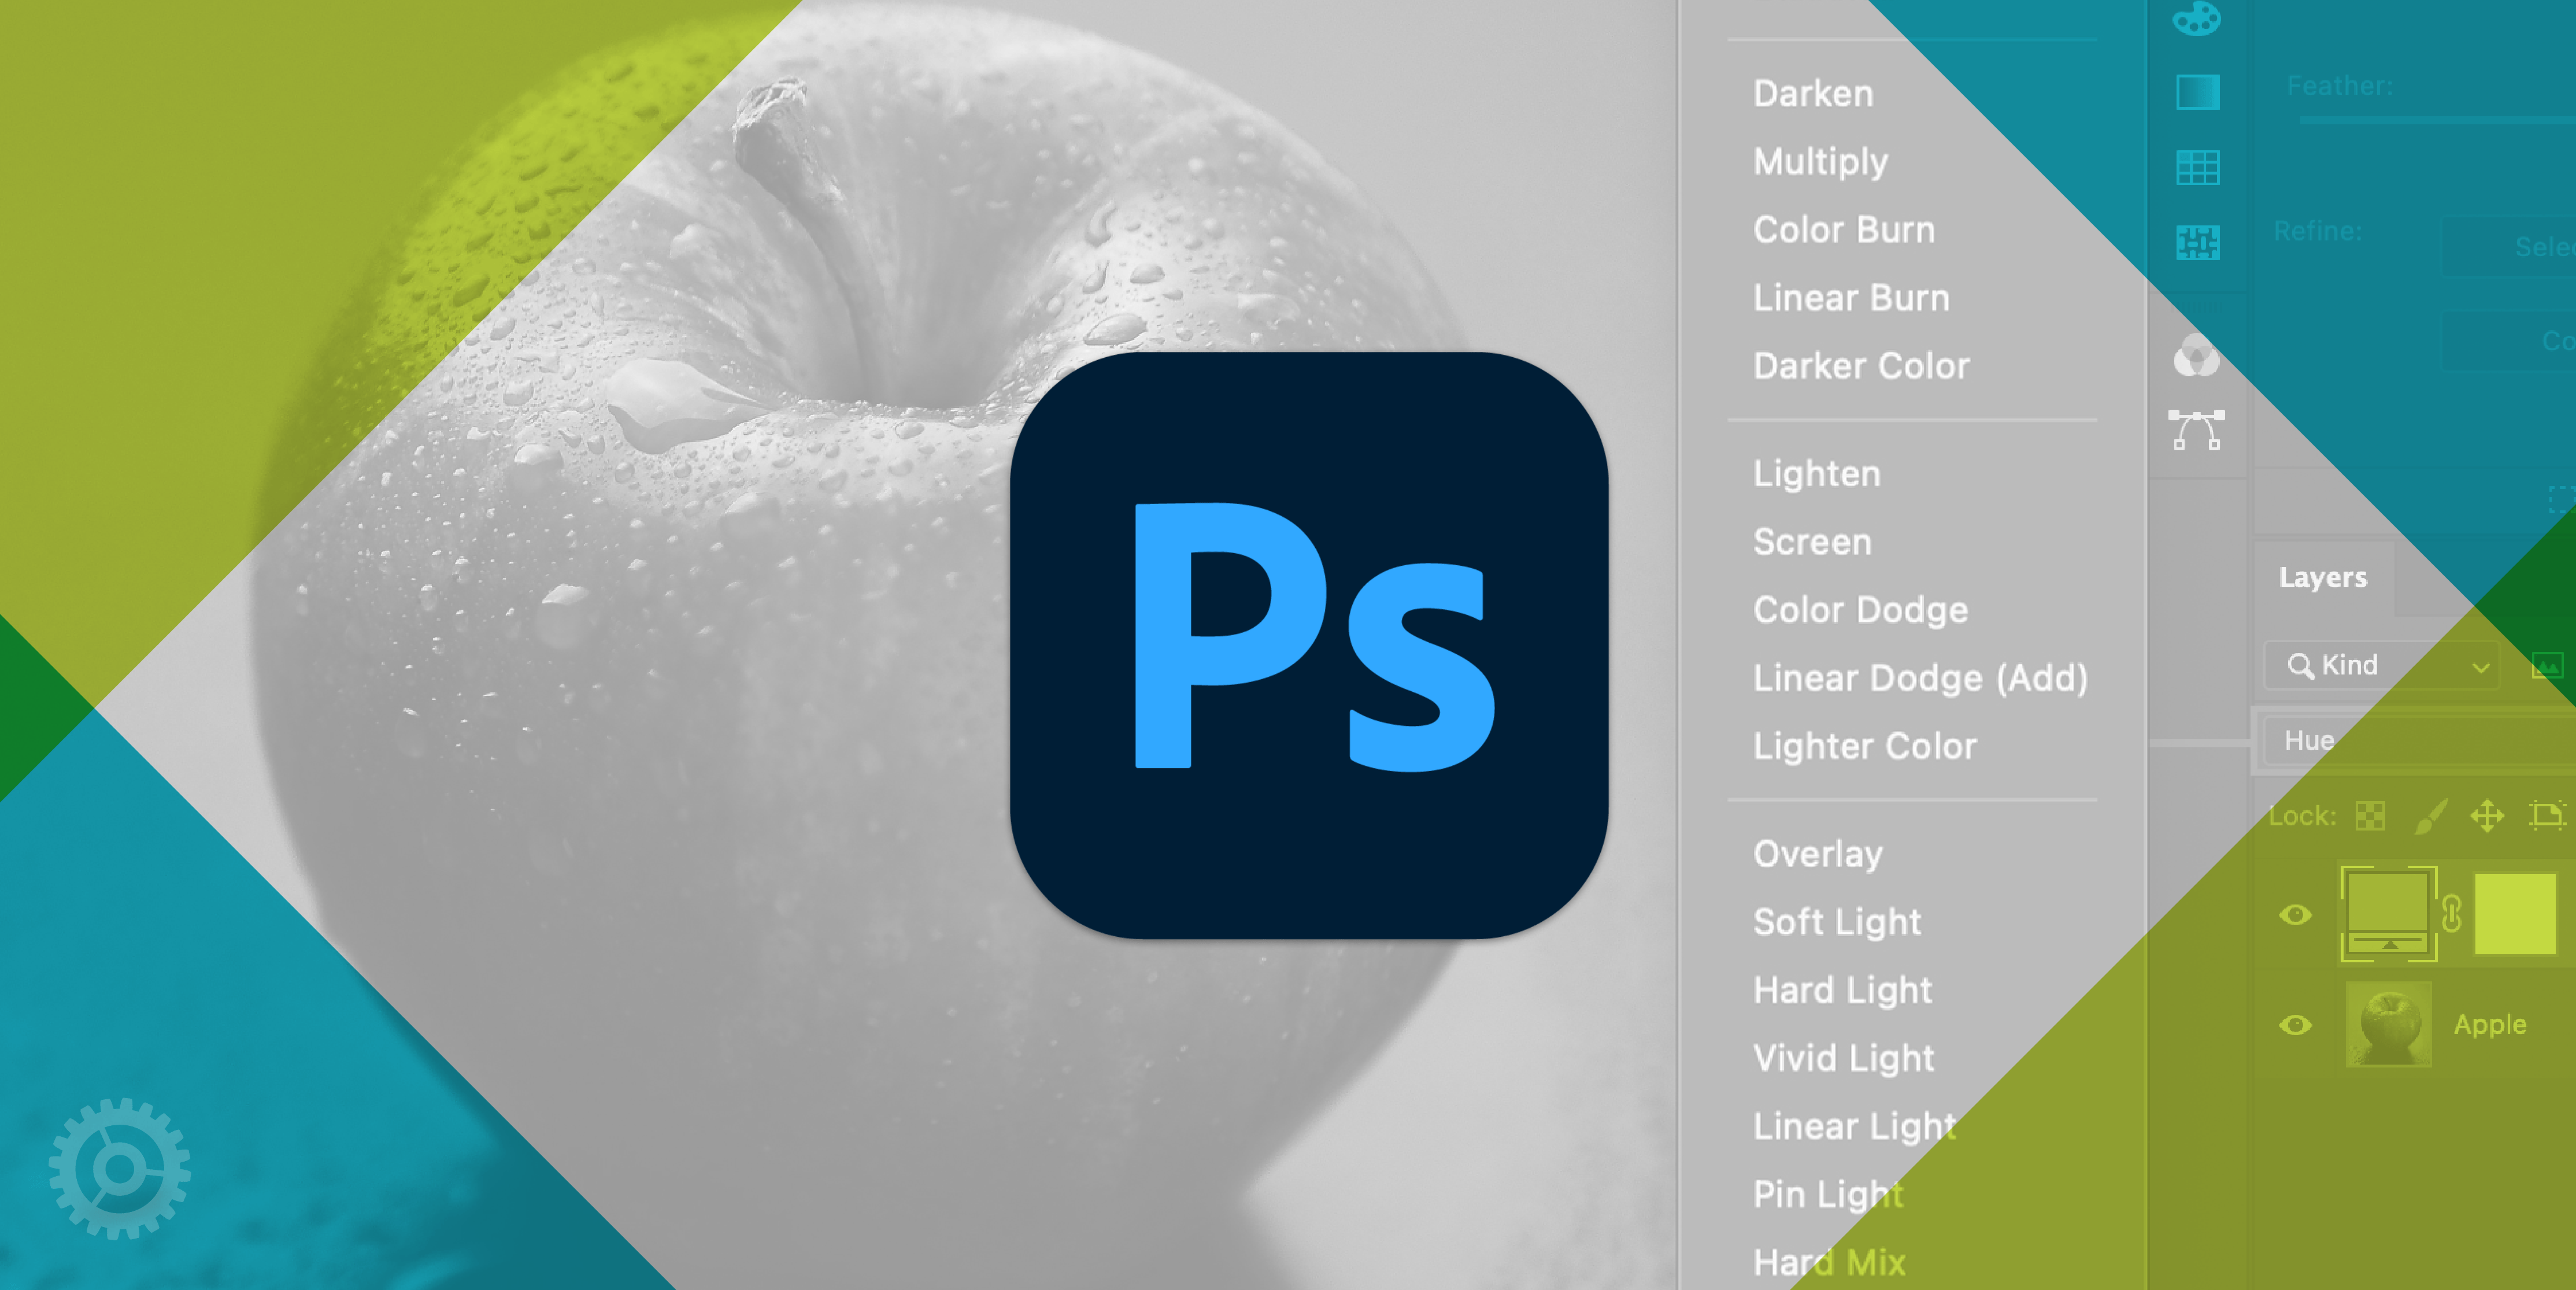Click the grid/table icon in panel
Viewport: 2576px width, 1290px height.
pos(2199,166)
